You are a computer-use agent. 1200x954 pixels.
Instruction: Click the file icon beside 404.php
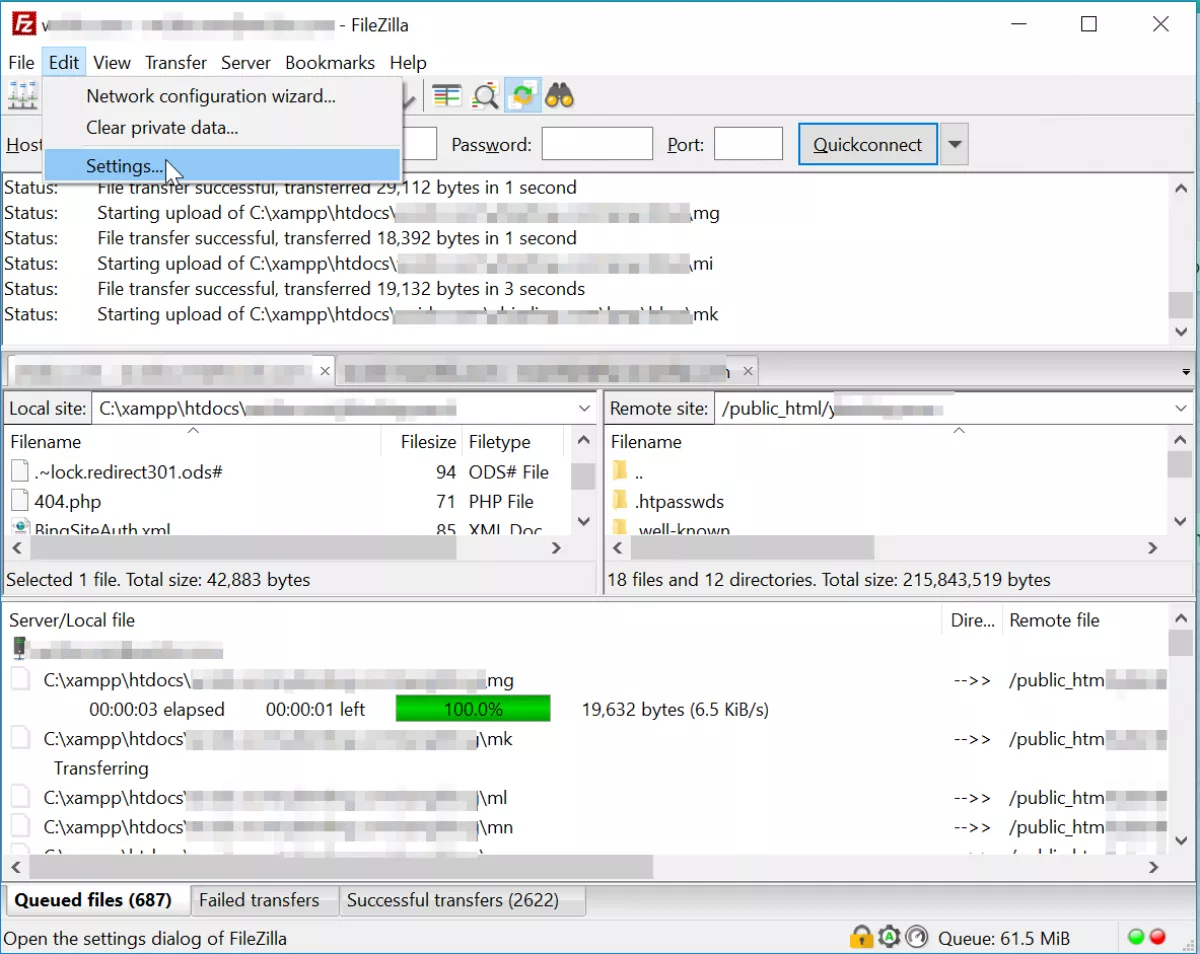pyautogui.click(x=20, y=501)
